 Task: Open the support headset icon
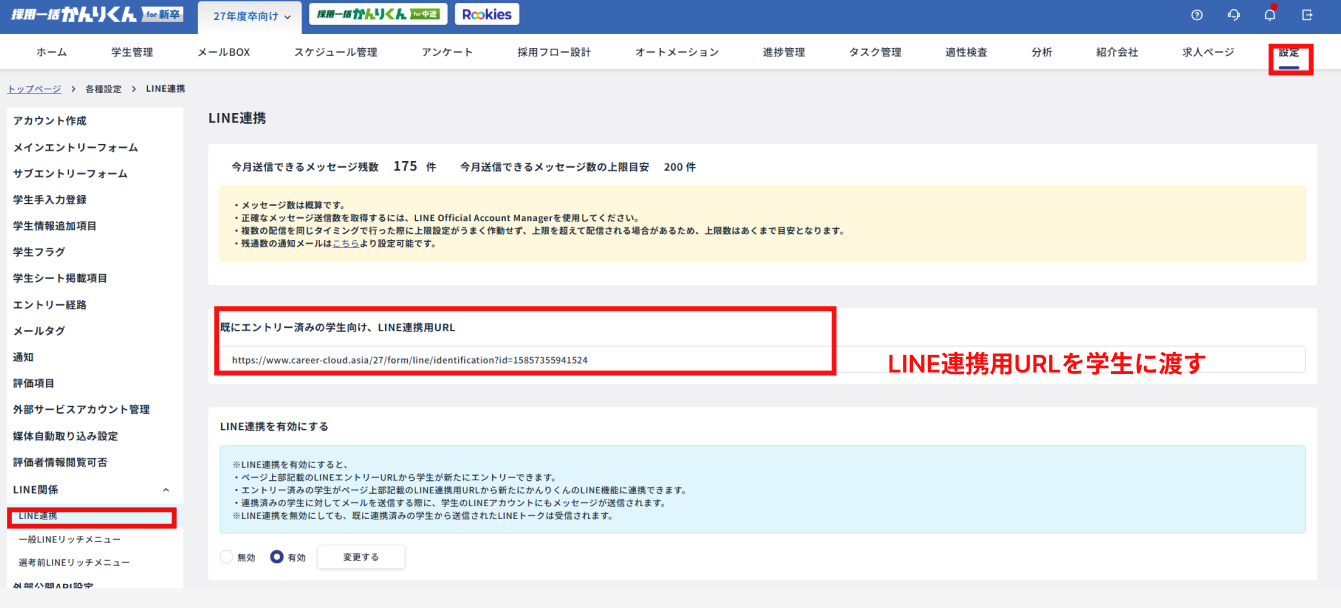pyautogui.click(x=1233, y=15)
